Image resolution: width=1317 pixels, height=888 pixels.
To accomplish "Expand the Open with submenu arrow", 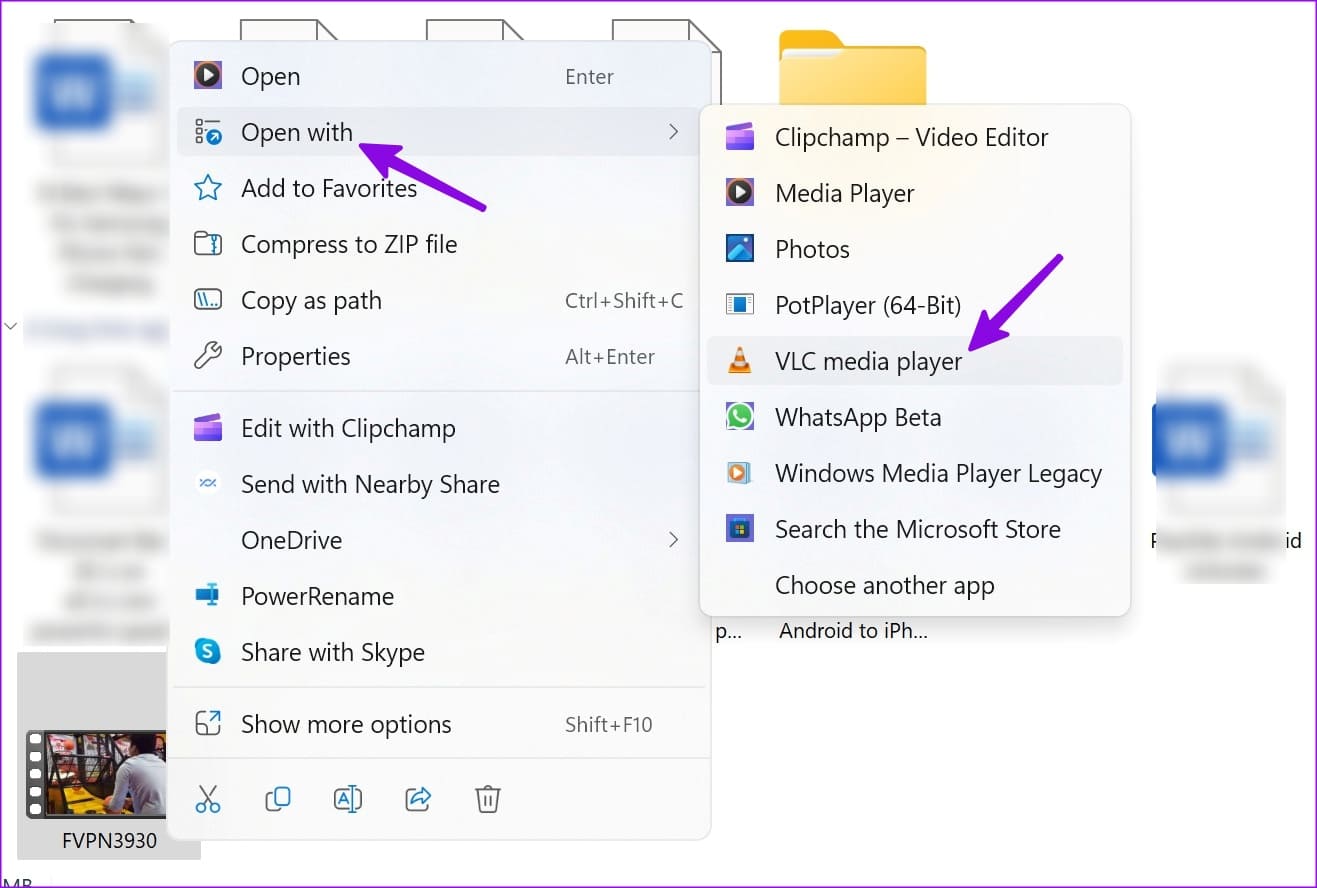I will tap(673, 132).
